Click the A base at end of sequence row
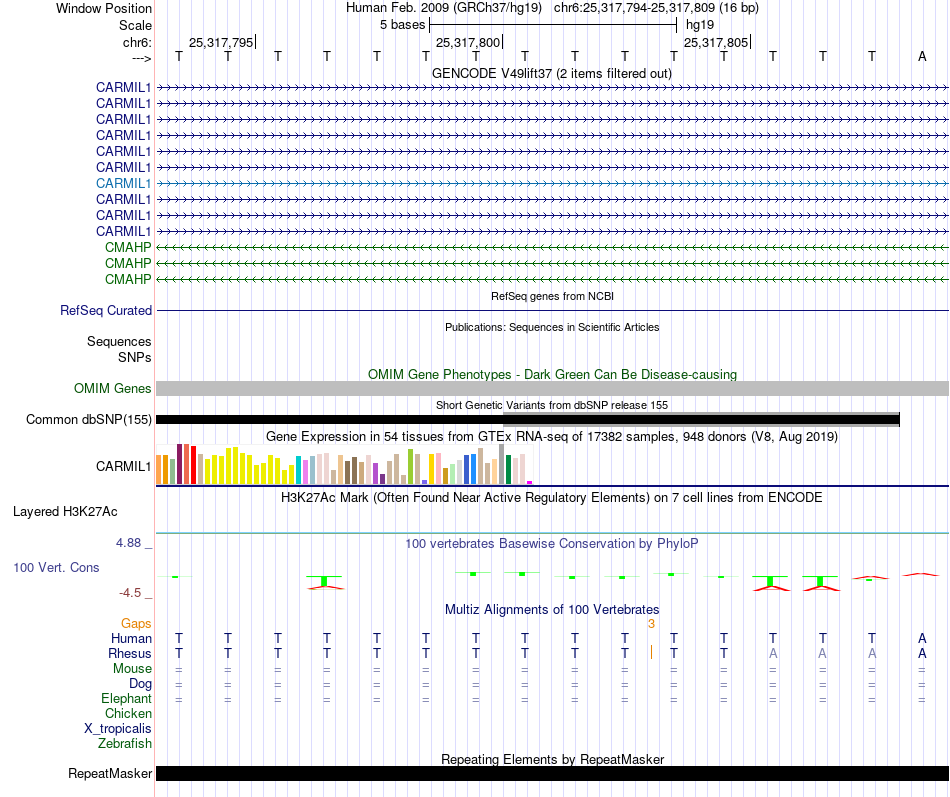This screenshot has width=950, height=797. click(x=922, y=56)
